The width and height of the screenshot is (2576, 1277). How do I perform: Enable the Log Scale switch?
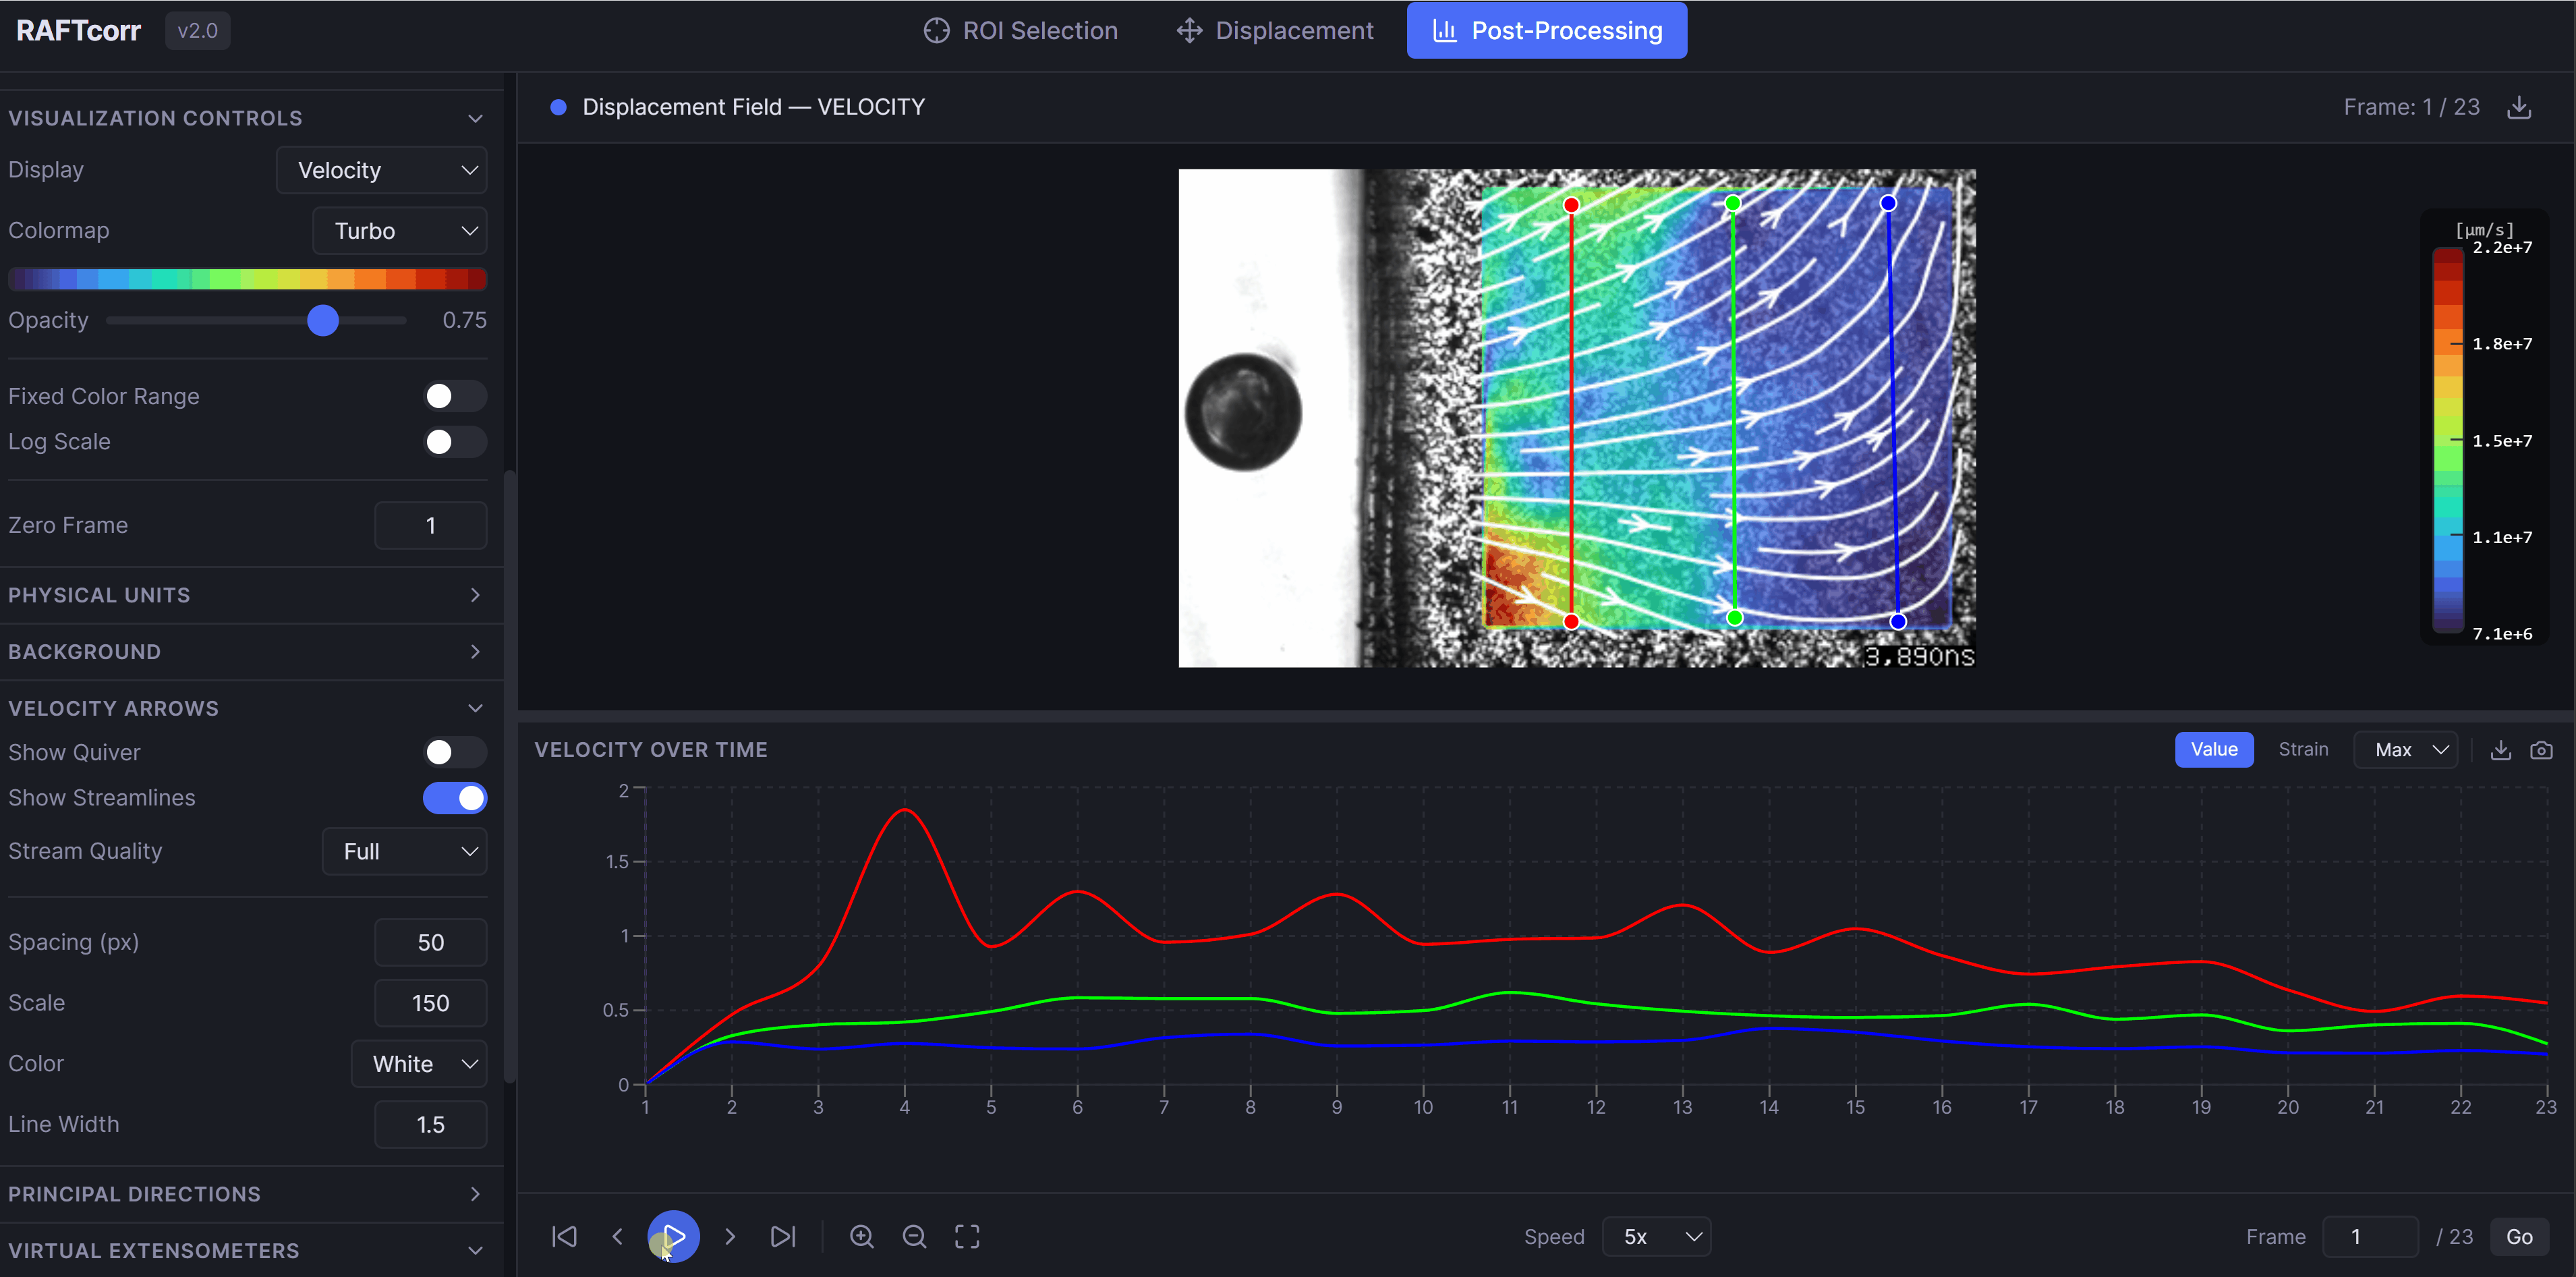point(454,442)
